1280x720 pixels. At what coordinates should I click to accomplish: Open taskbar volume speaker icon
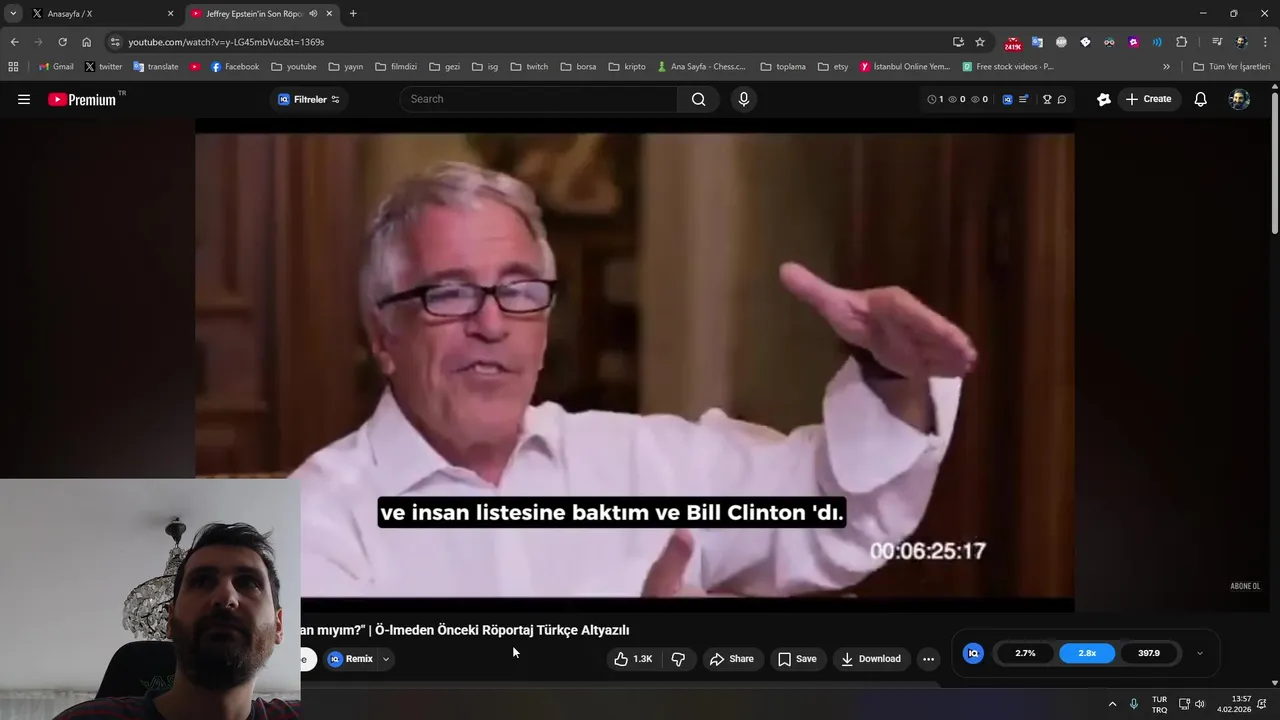[x=1200, y=704]
